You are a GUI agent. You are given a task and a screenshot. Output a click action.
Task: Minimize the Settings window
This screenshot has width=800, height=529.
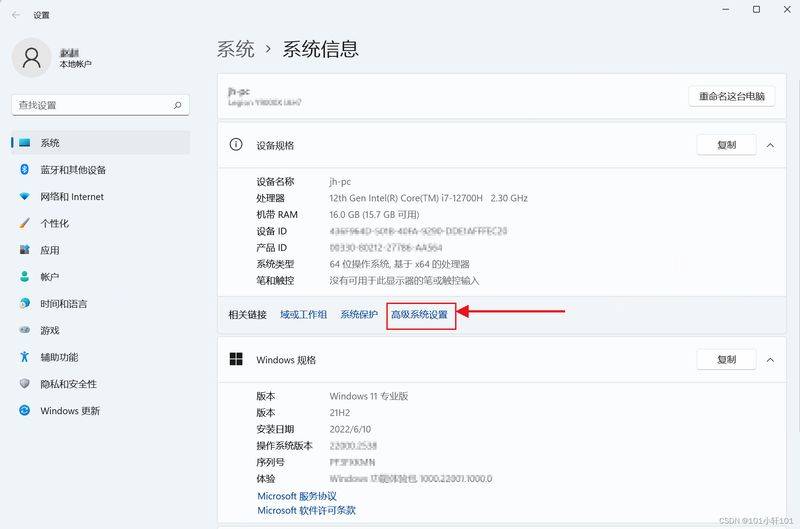point(726,10)
